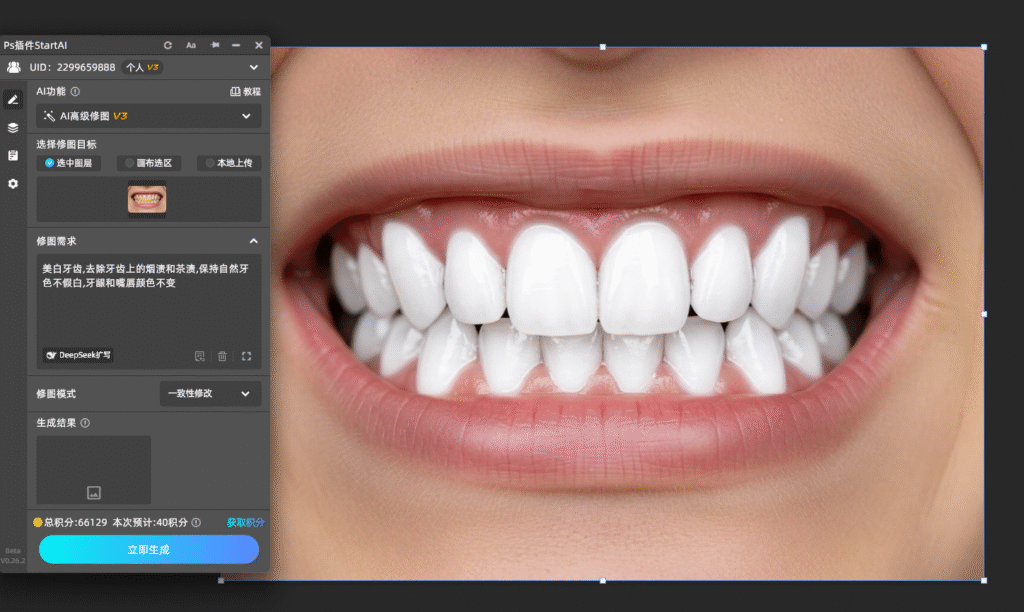This screenshot has height=612, width=1024.
Task: Click the bottom-center transform handle on canvas
Action: click(x=603, y=581)
